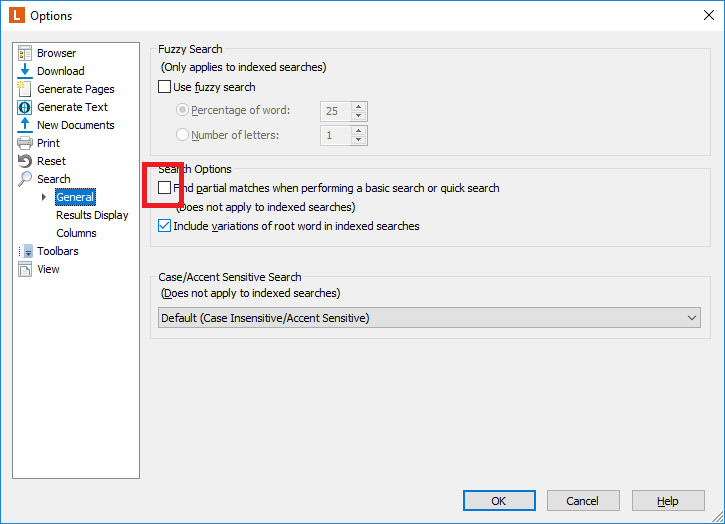The image size is (725, 524).
Task: Choose the Generate Text icon
Action: tap(25, 107)
